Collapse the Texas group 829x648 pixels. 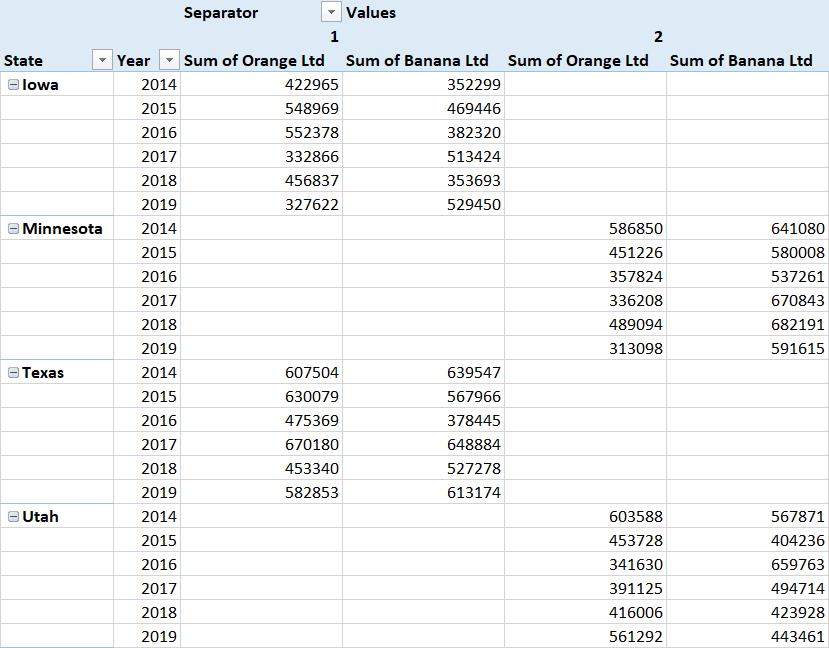pos(14,373)
